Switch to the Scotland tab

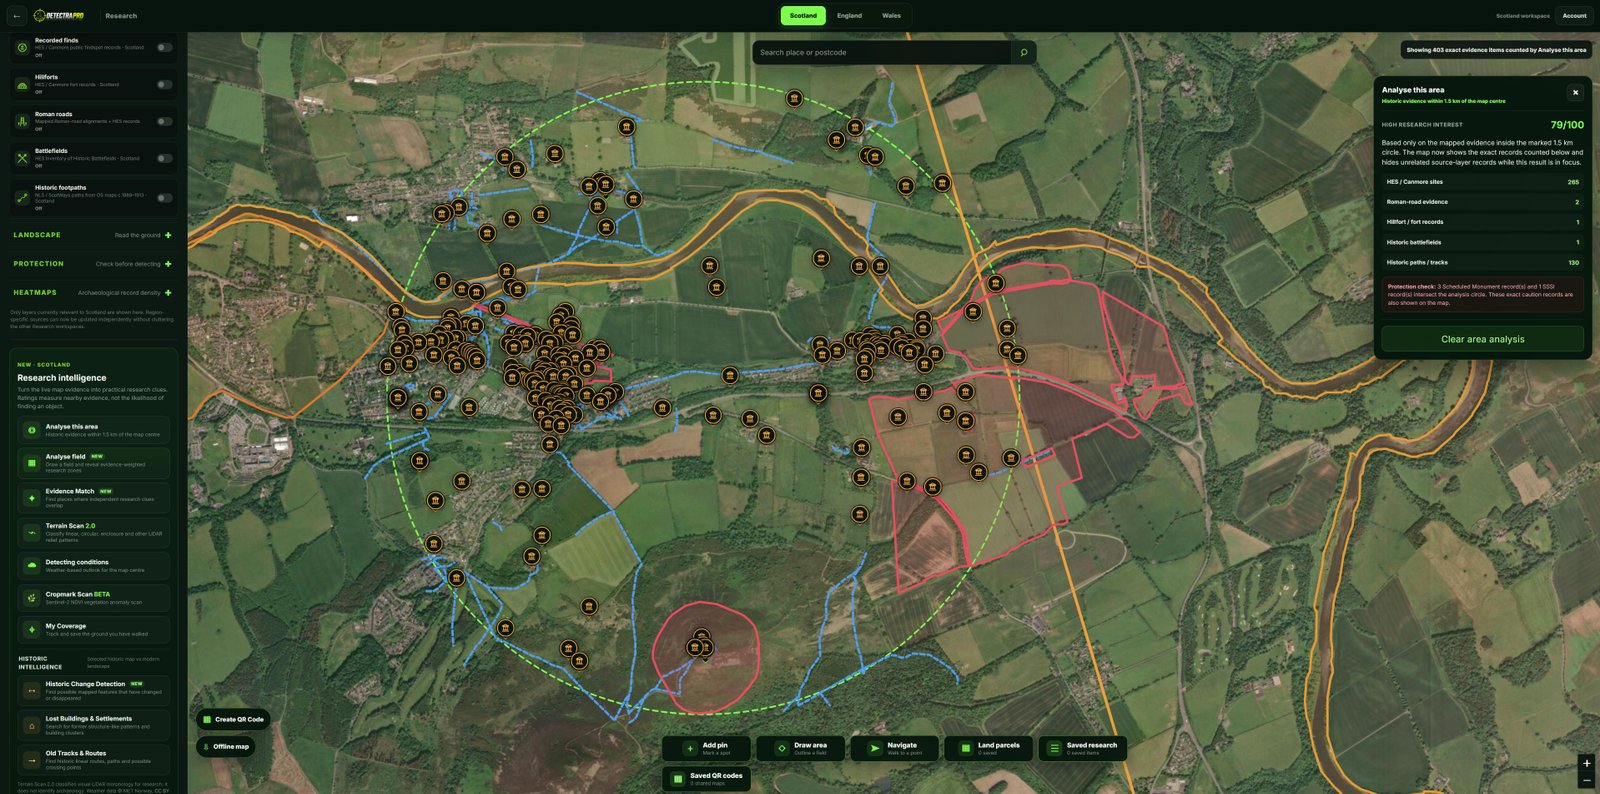803,16
